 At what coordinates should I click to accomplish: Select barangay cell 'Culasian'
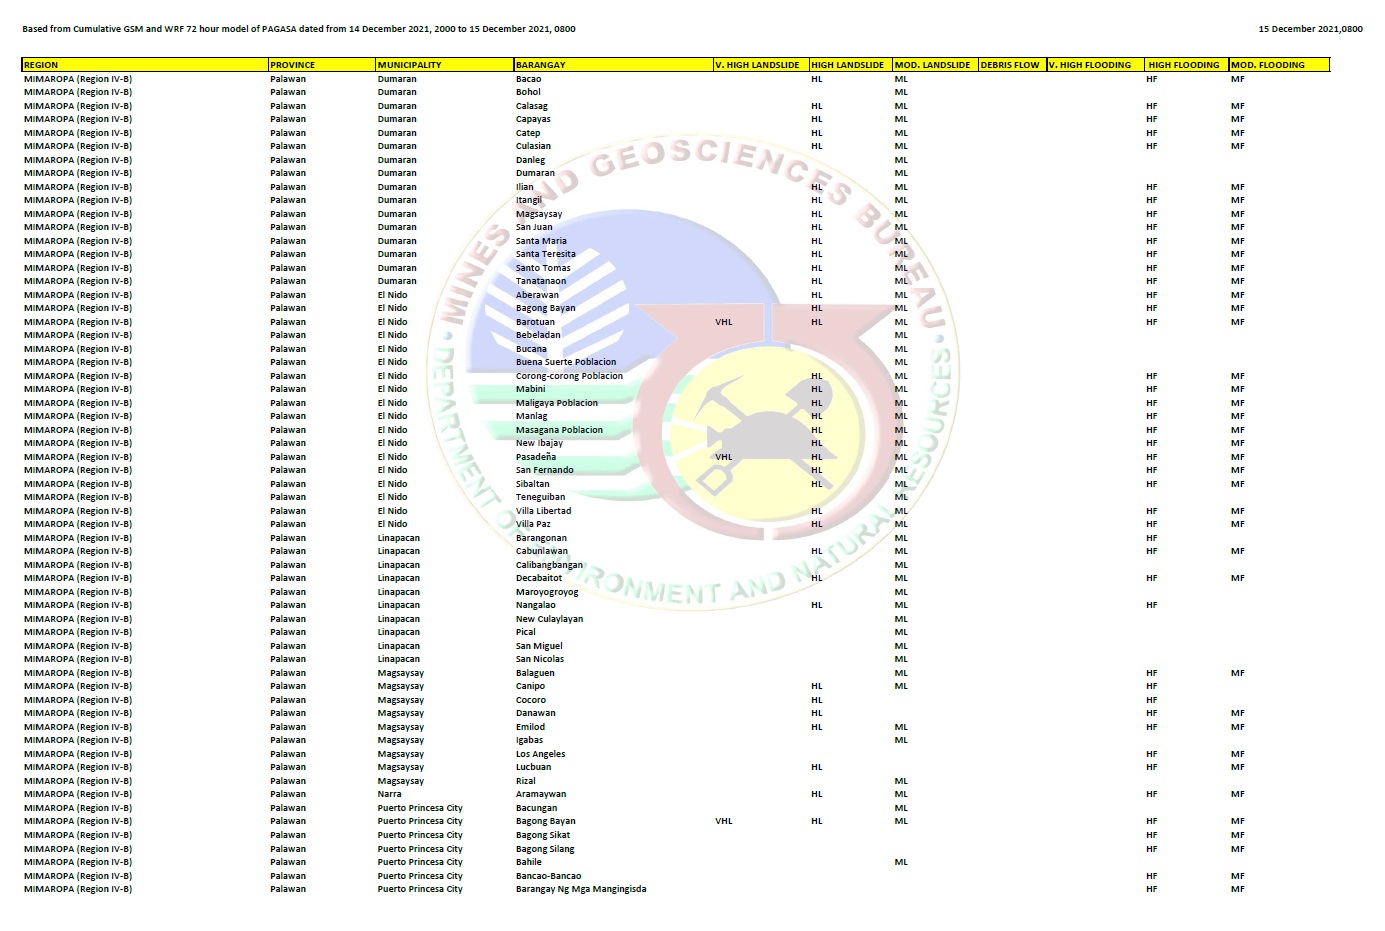pyautogui.click(x=533, y=146)
